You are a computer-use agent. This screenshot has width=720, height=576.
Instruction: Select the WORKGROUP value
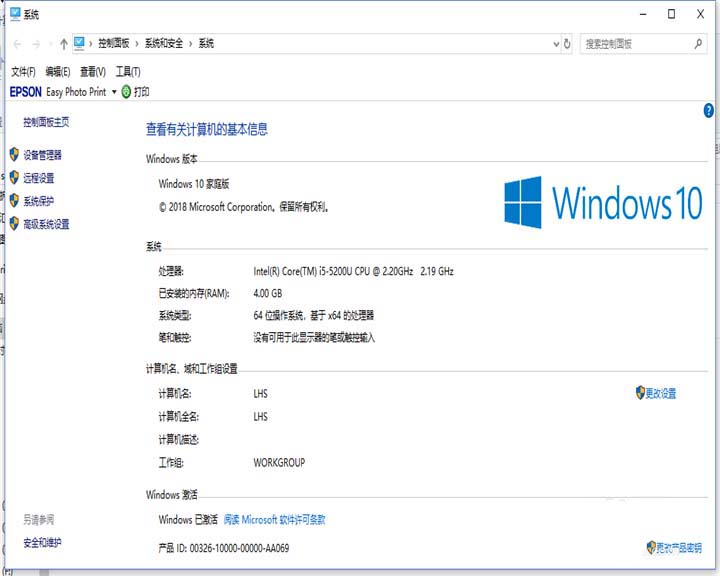click(x=279, y=462)
